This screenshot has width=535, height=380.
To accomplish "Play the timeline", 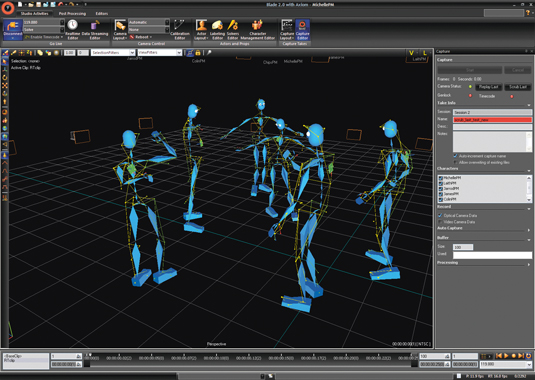I will click(x=506, y=356).
